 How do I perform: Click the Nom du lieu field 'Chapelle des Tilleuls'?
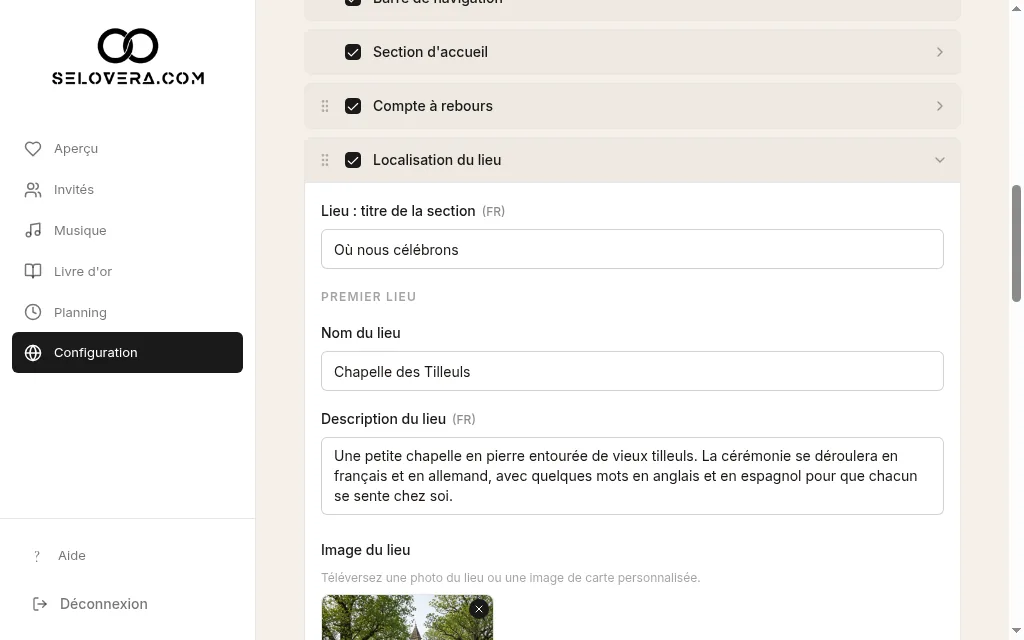(632, 371)
